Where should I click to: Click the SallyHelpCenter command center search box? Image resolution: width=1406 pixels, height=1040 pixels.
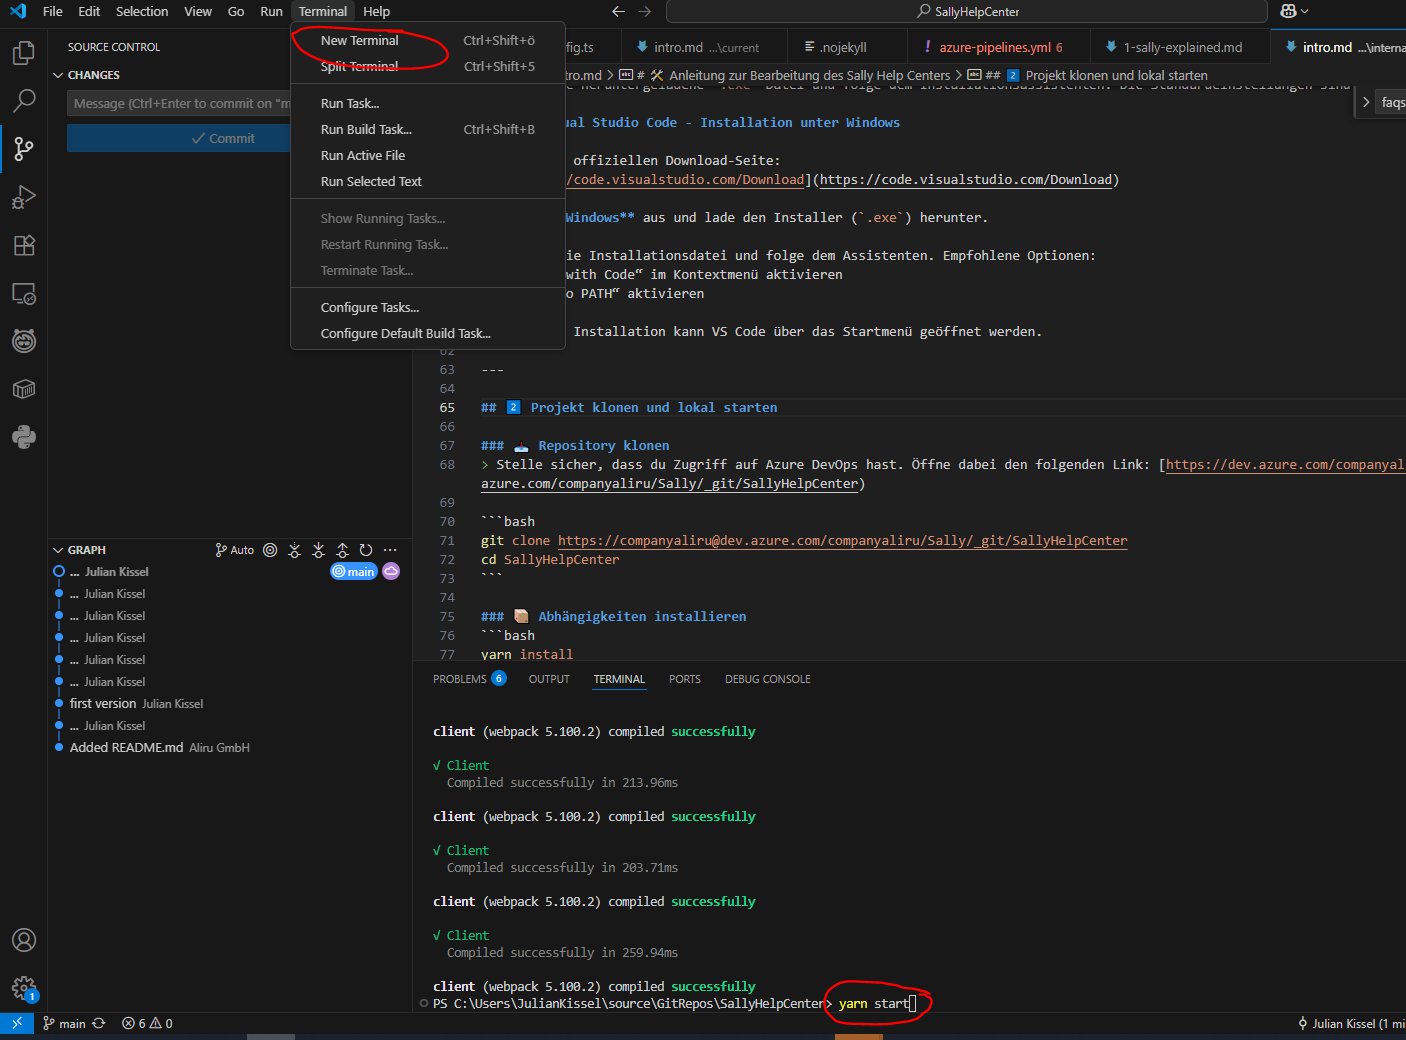point(966,11)
